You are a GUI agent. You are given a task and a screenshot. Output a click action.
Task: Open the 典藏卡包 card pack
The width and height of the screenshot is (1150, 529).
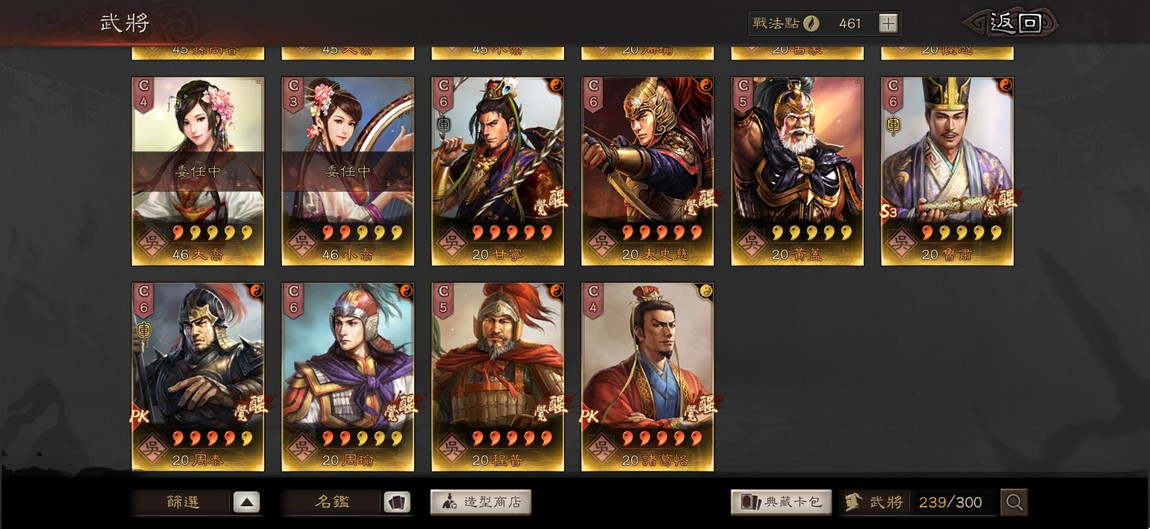tap(782, 503)
